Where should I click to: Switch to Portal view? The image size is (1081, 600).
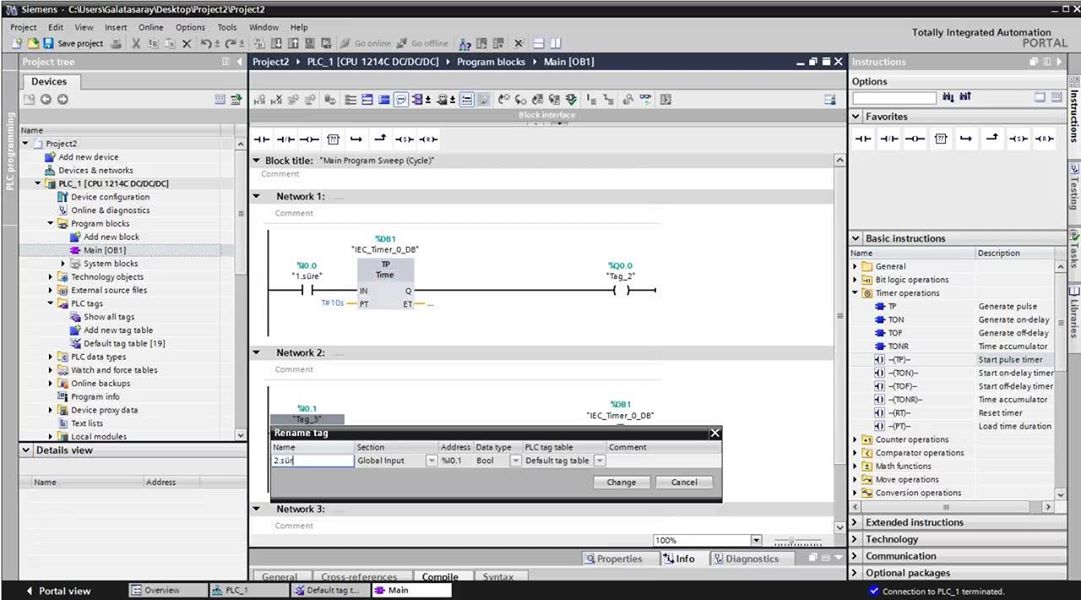[58, 591]
